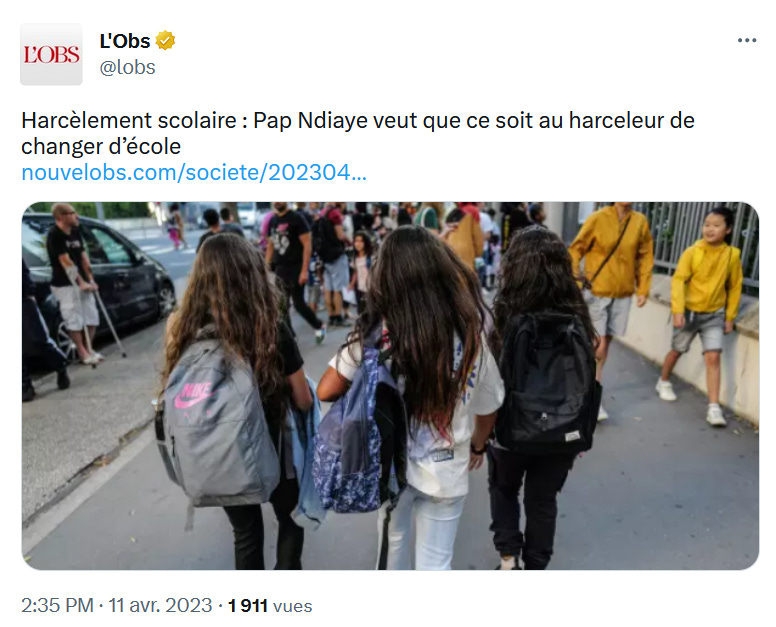Select the @lobs account handle
This screenshot has height=627, width=776.
pos(128,67)
